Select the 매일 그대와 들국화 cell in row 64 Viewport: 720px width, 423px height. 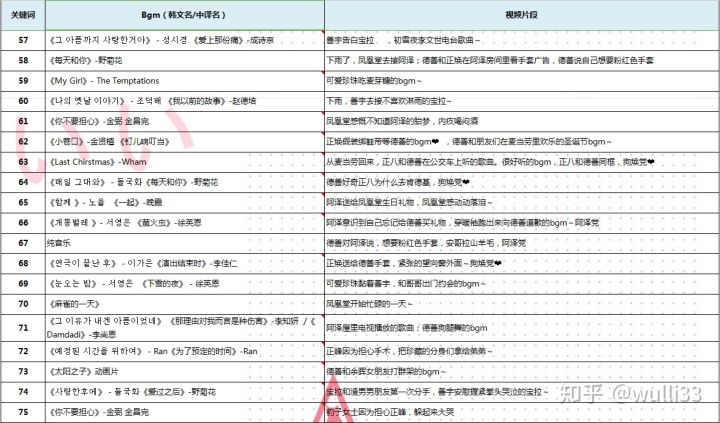(185, 182)
